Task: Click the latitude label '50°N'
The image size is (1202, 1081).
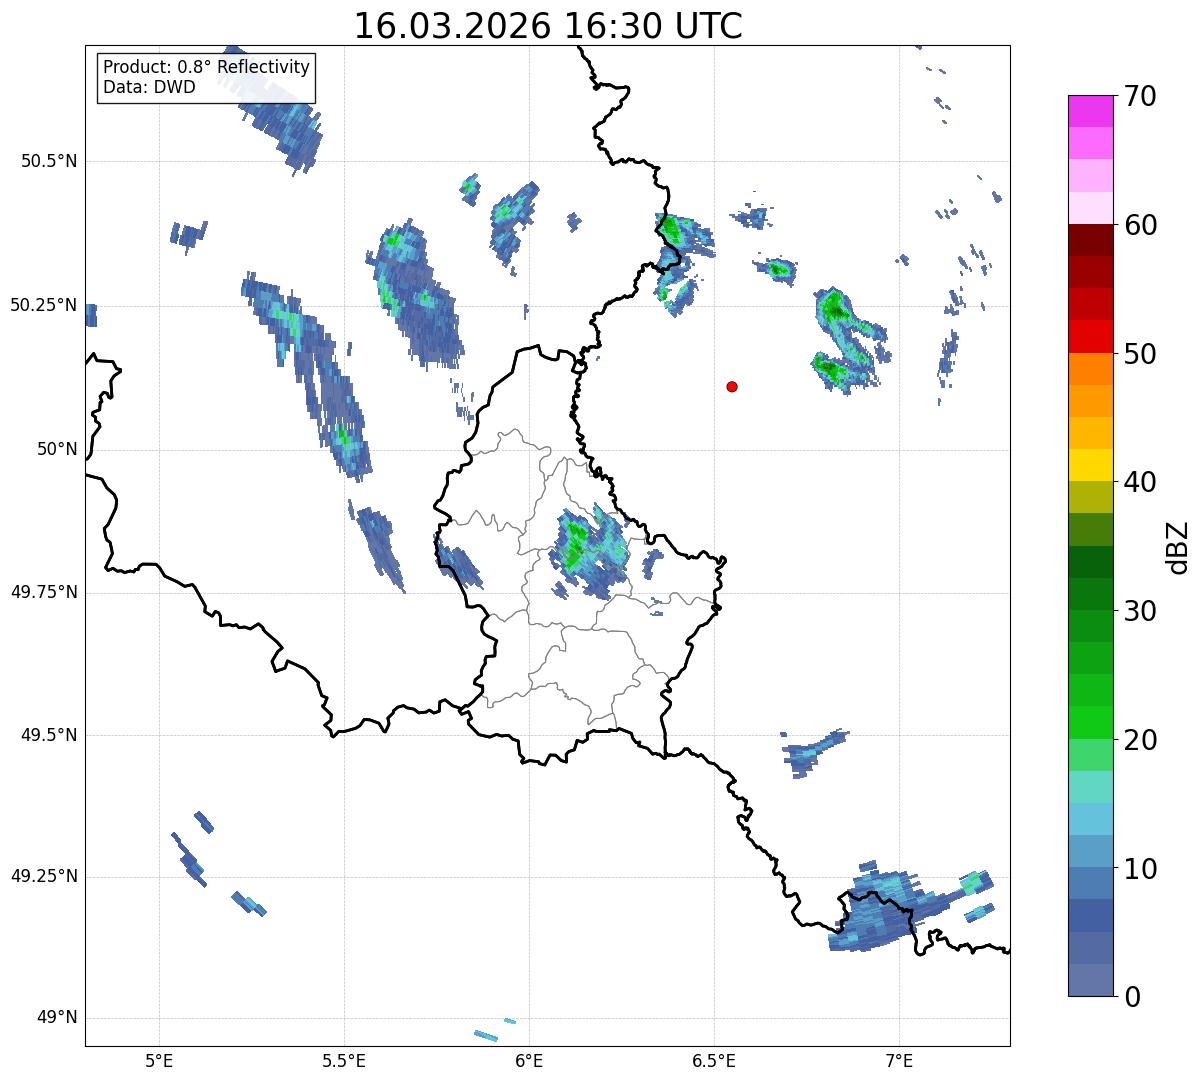Action: 57,449
